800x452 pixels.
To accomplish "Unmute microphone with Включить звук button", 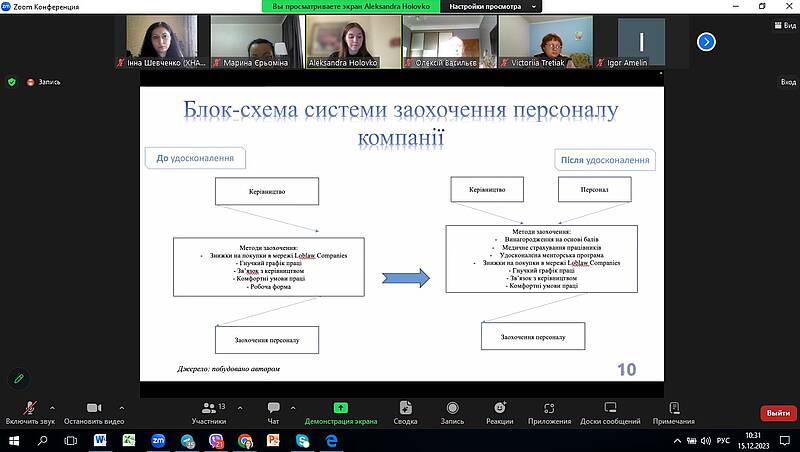I will [28, 412].
